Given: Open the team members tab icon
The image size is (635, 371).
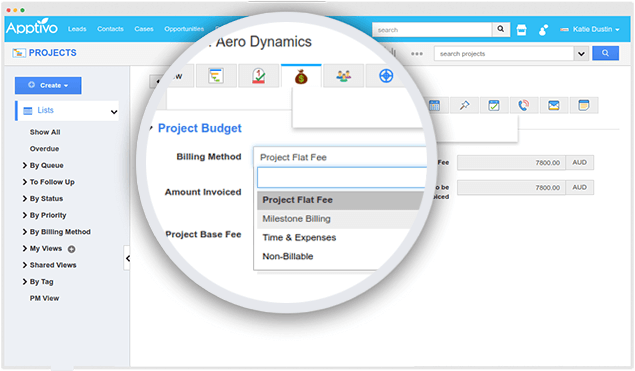Looking at the screenshot, I should pyautogui.click(x=343, y=76).
